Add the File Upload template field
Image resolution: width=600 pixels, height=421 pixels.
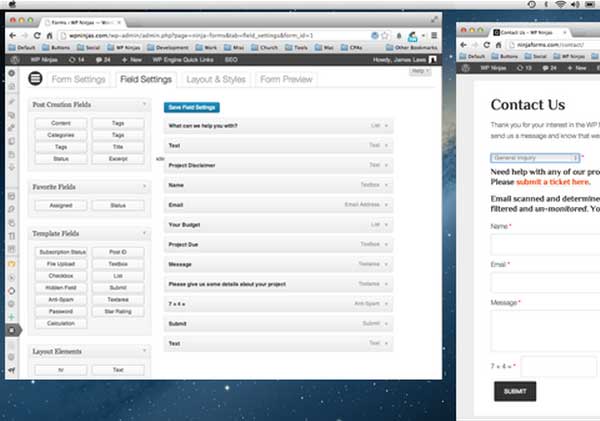pos(61,264)
